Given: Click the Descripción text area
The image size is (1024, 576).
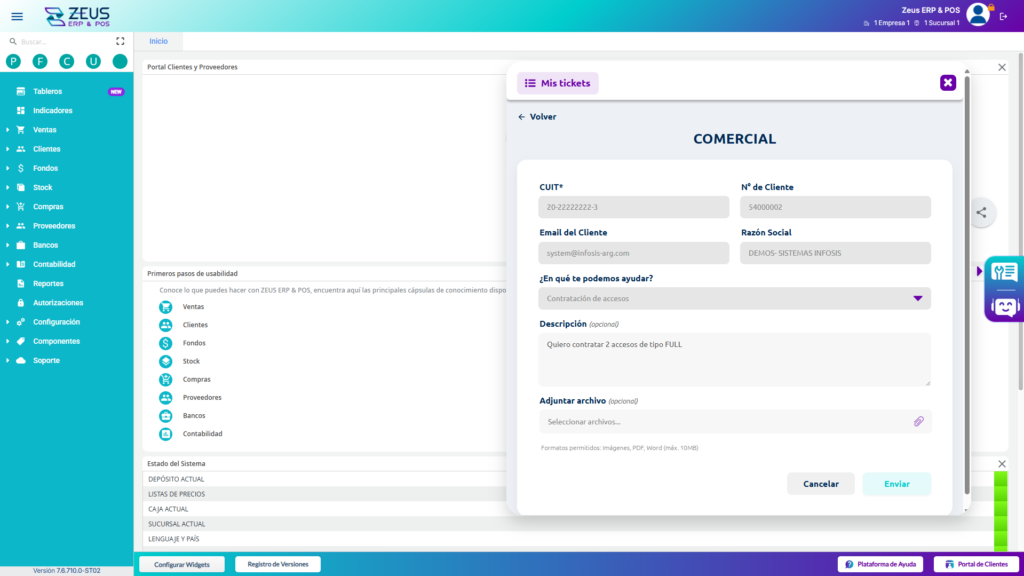Looking at the screenshot, I should click(735, 359).
